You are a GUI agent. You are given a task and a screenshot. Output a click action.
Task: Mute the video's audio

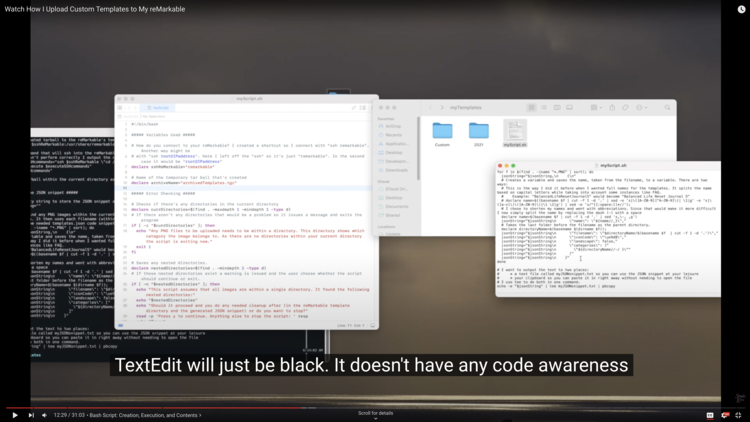click(44, 415)
